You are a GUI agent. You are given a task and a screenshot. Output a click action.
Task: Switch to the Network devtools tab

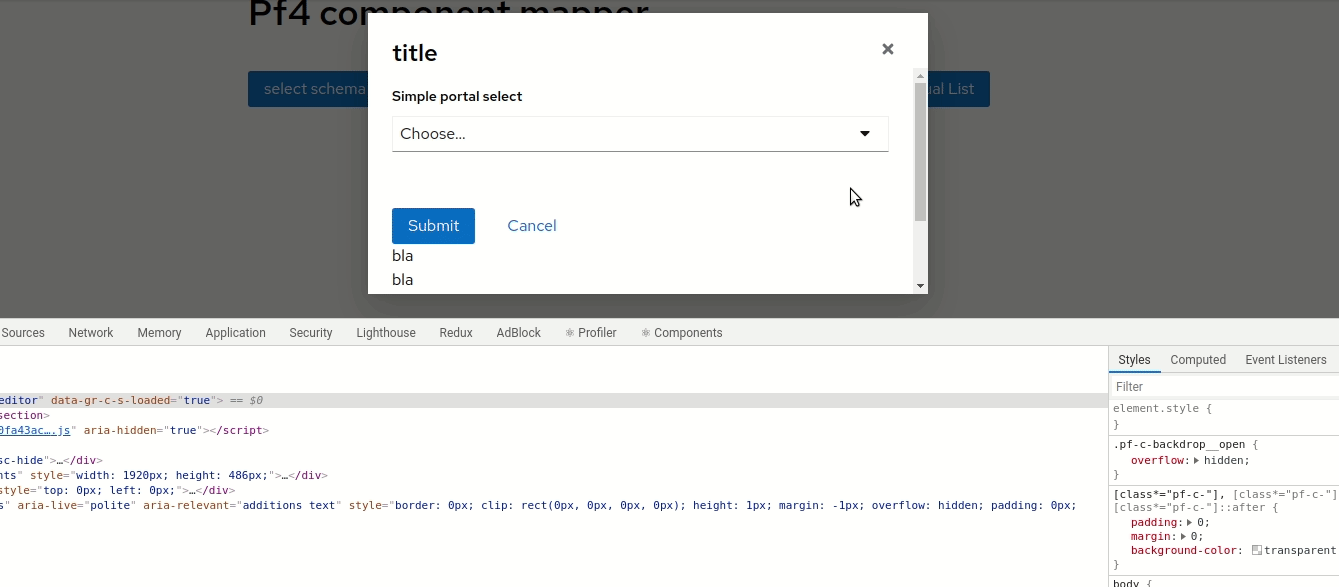tap(91, 333)
